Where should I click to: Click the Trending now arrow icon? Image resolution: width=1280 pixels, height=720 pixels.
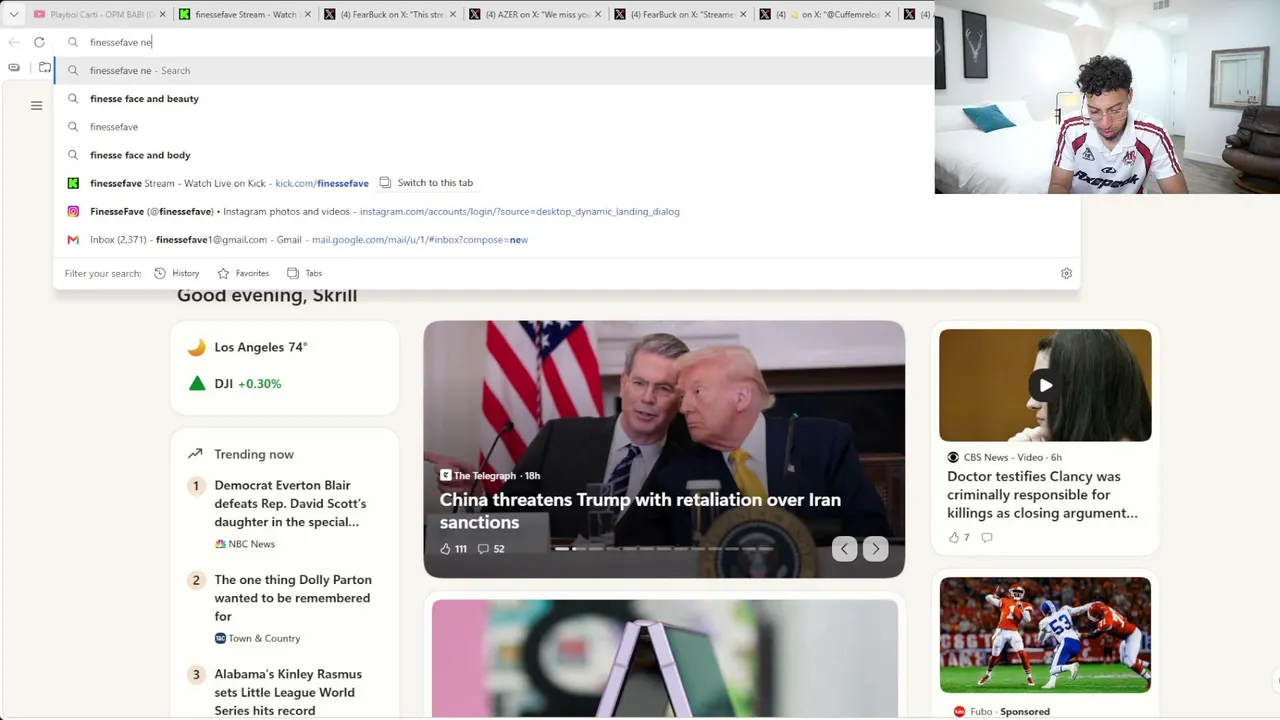[195, 454]
